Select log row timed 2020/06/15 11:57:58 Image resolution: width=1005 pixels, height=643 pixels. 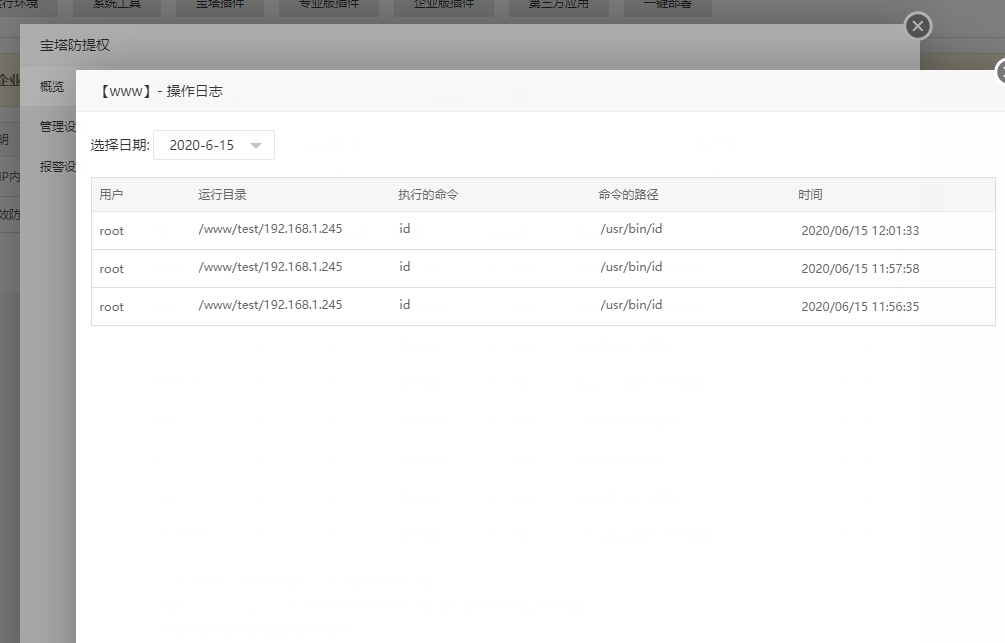(544, 269)
